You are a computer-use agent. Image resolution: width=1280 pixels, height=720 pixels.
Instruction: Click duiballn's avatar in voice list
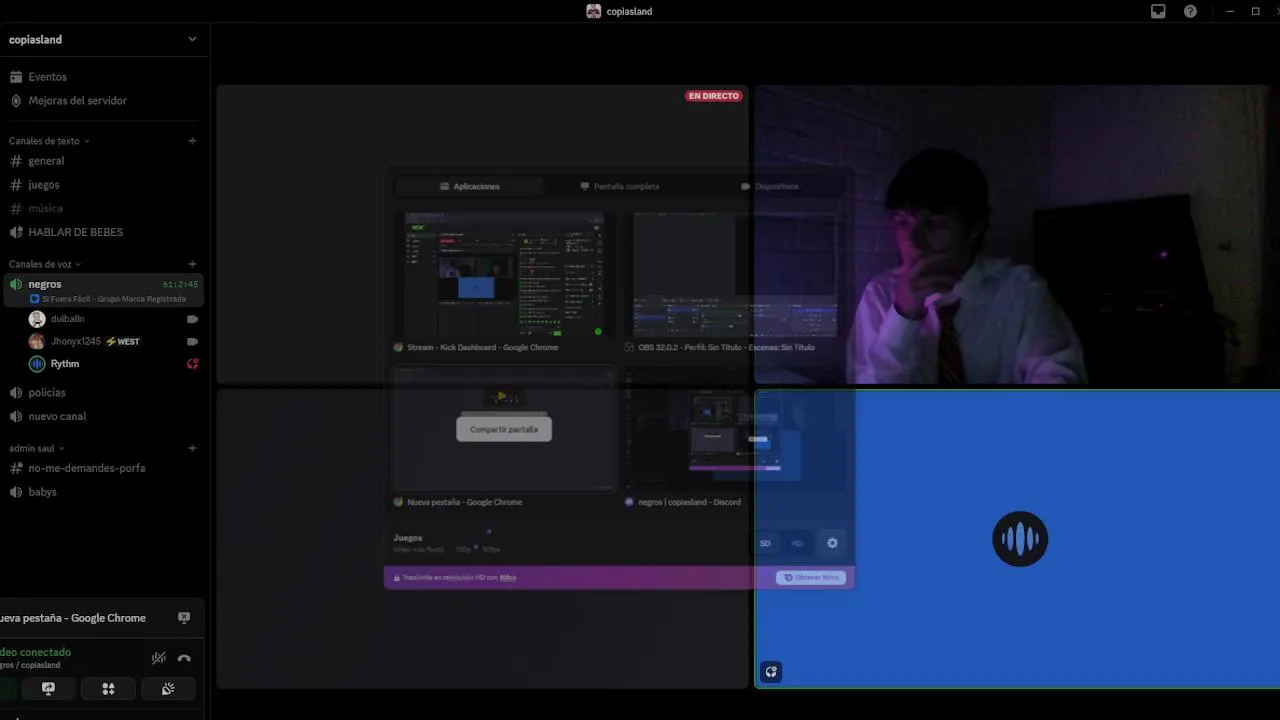37,319
